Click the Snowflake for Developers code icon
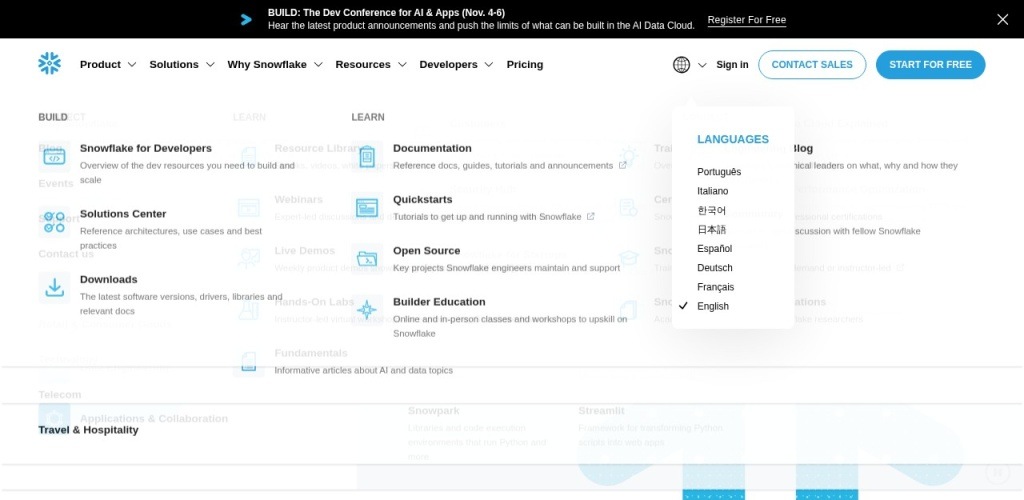Image resolution: width=1024 pixels, height=500 pixels. coord(55,156)
